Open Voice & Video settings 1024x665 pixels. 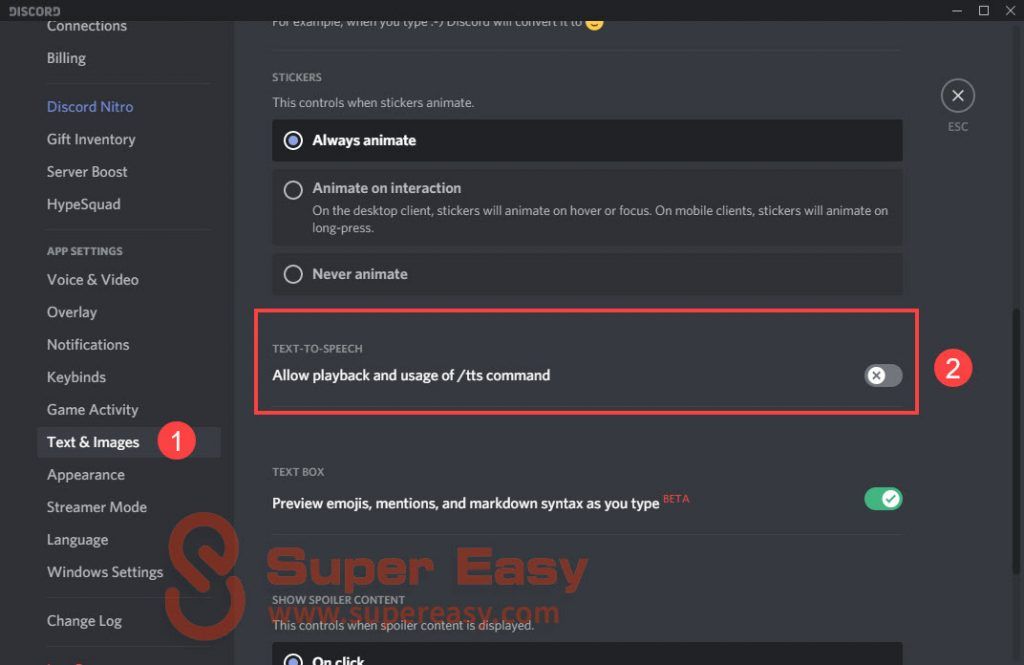pyautogui.click(x=93, y=280)
